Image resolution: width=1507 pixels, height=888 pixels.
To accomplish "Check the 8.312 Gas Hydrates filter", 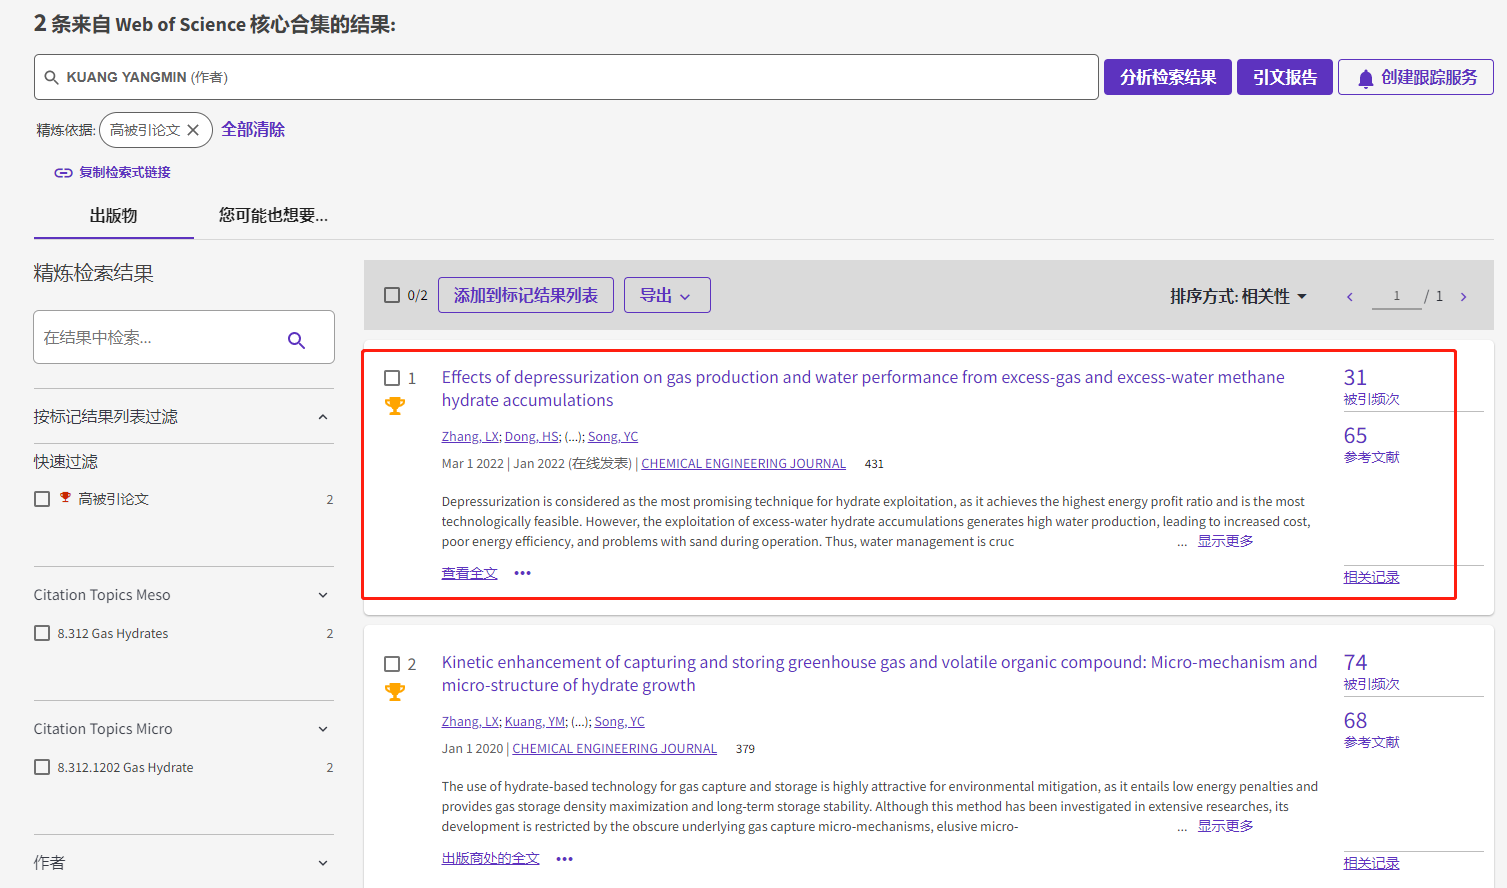I will point(42,633).
